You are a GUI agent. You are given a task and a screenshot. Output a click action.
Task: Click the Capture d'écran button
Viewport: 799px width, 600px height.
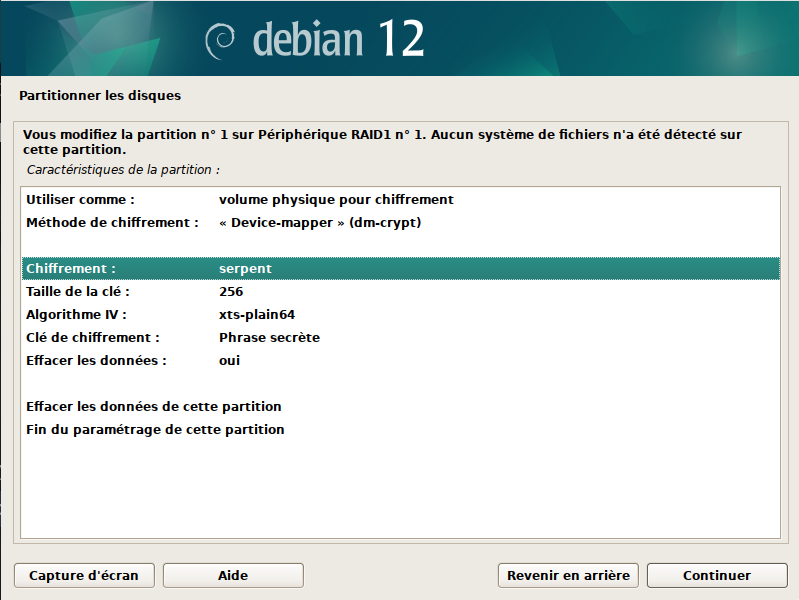[x=84, y=576]
